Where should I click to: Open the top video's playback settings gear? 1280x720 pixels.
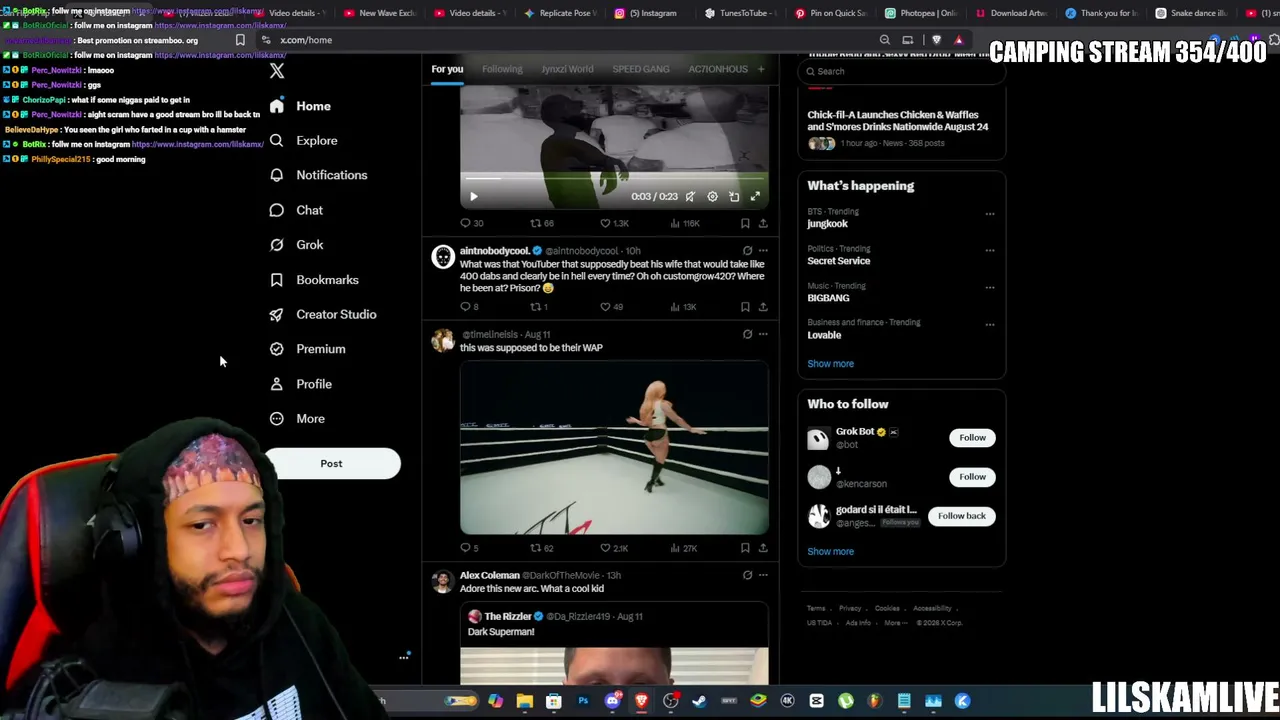[712, 197]
